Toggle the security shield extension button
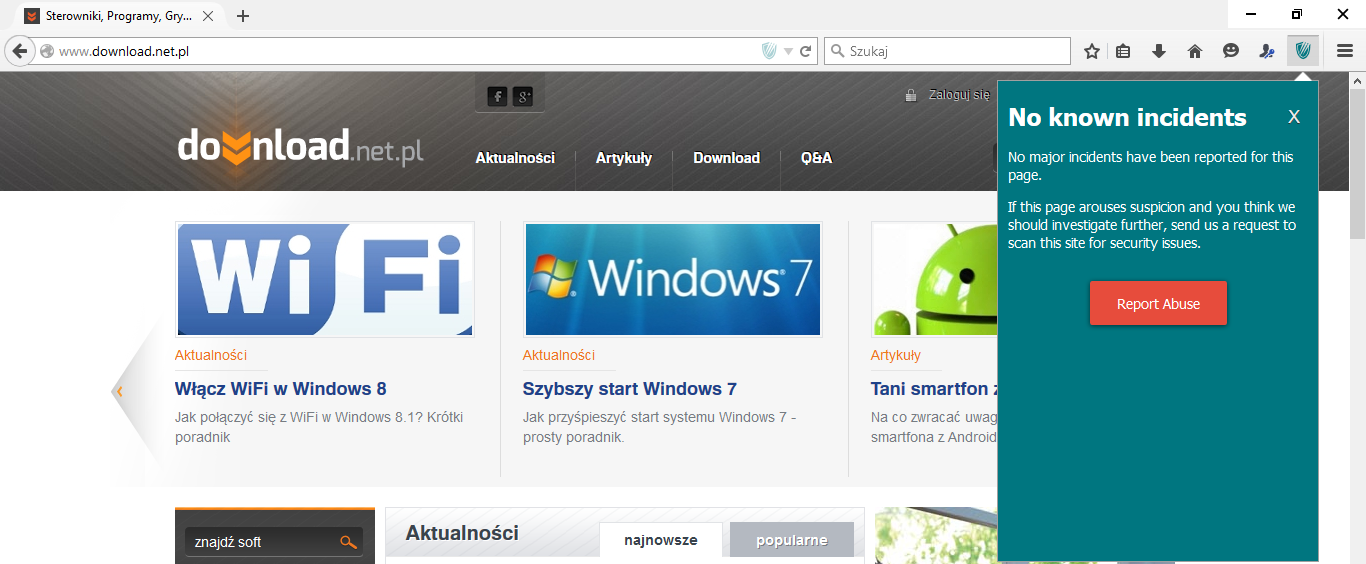Screen dimensions: 1366x564 [1303, 51]
